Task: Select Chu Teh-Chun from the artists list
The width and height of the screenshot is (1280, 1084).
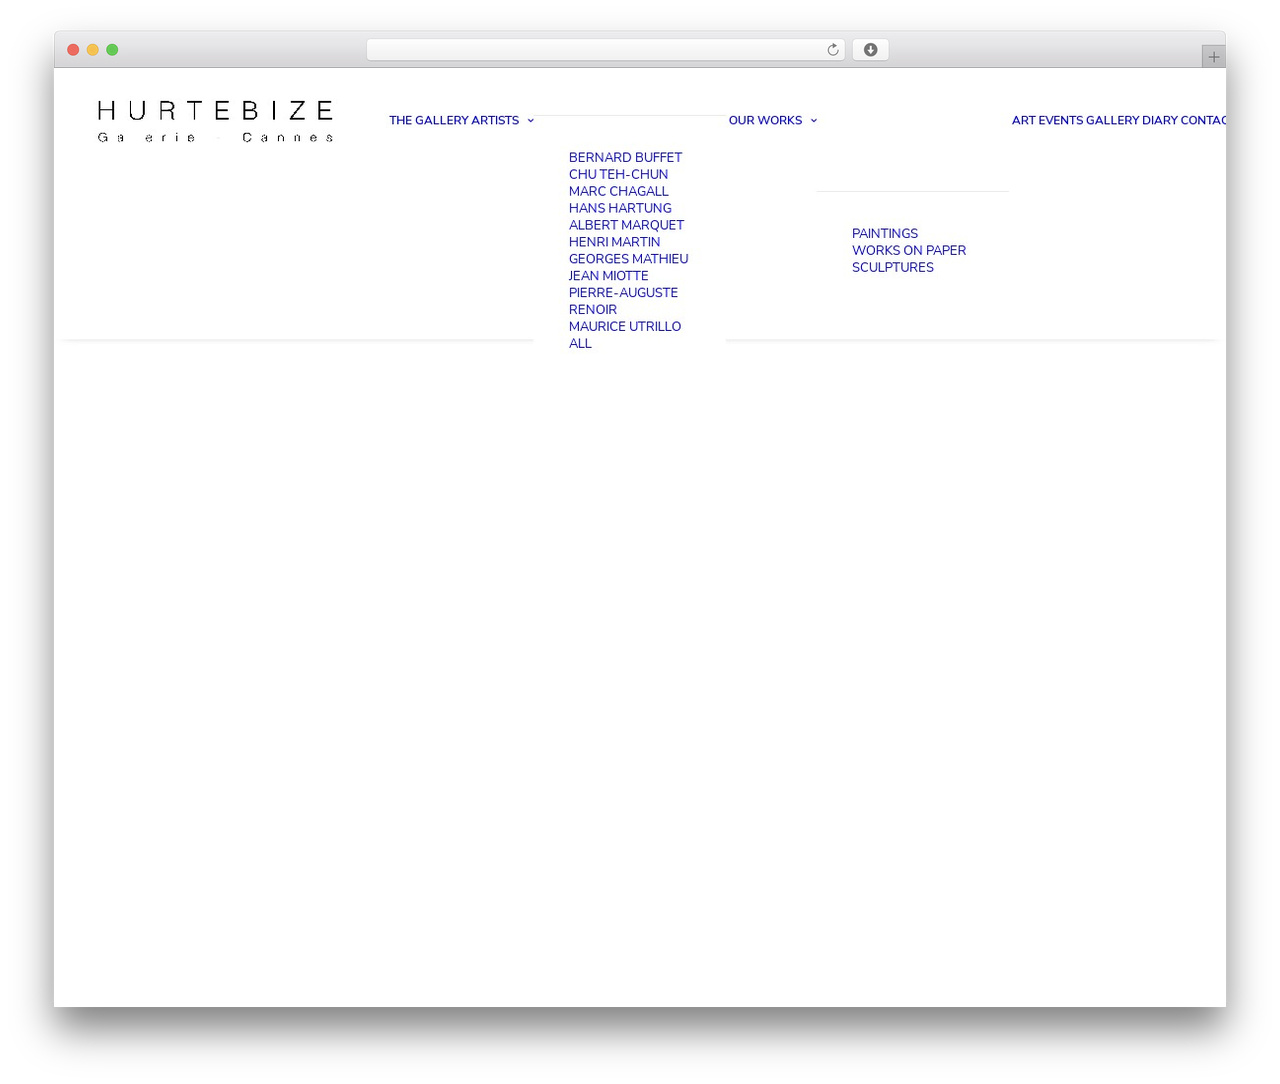Action: [x=618, y=174]
